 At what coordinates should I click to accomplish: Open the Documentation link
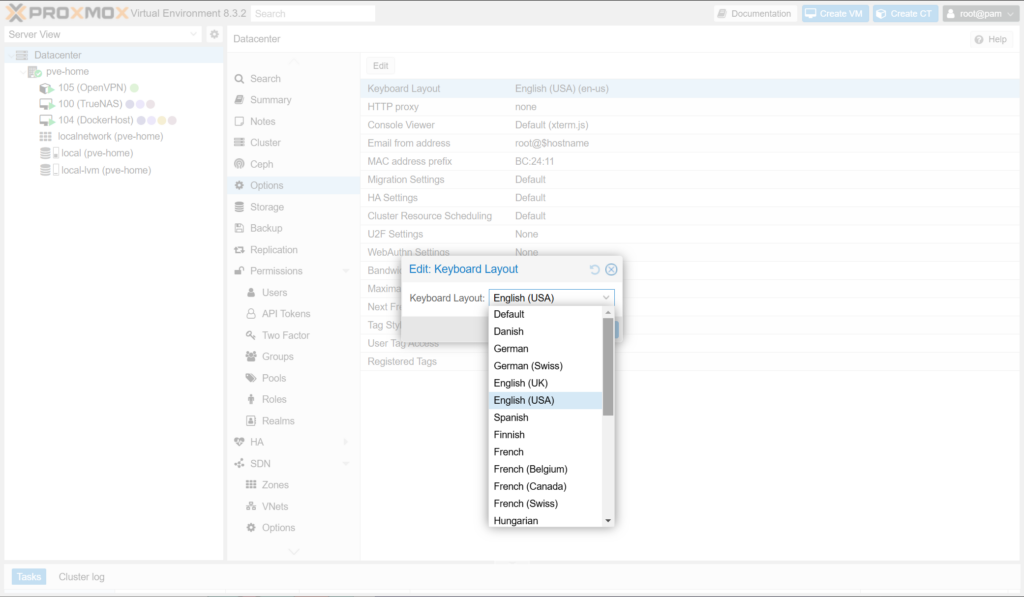(754, 14)
